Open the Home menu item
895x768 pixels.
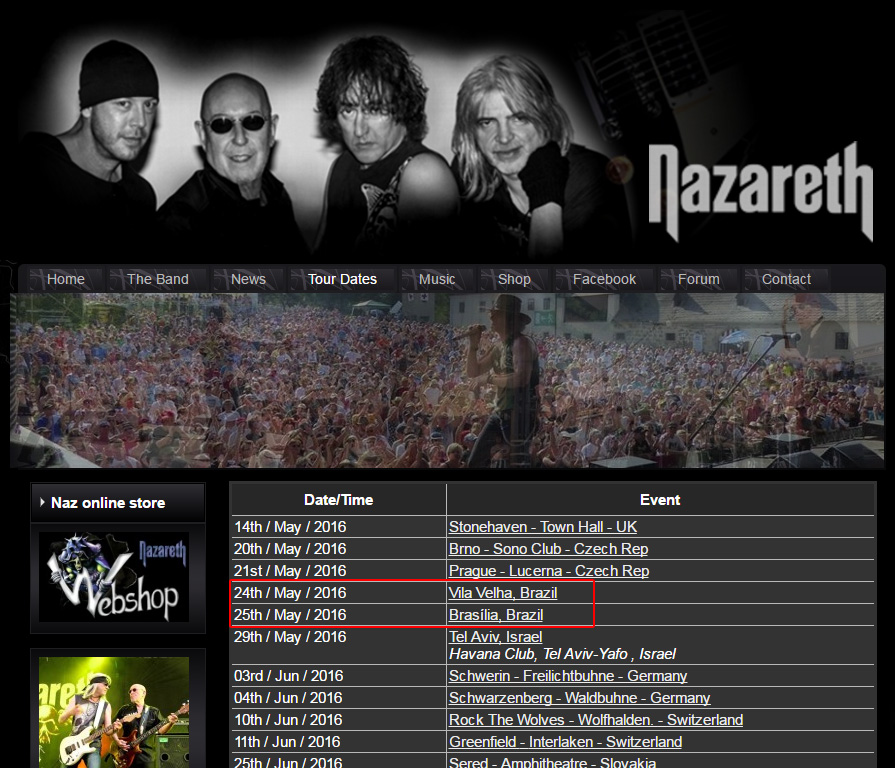(x=66, y=279)
